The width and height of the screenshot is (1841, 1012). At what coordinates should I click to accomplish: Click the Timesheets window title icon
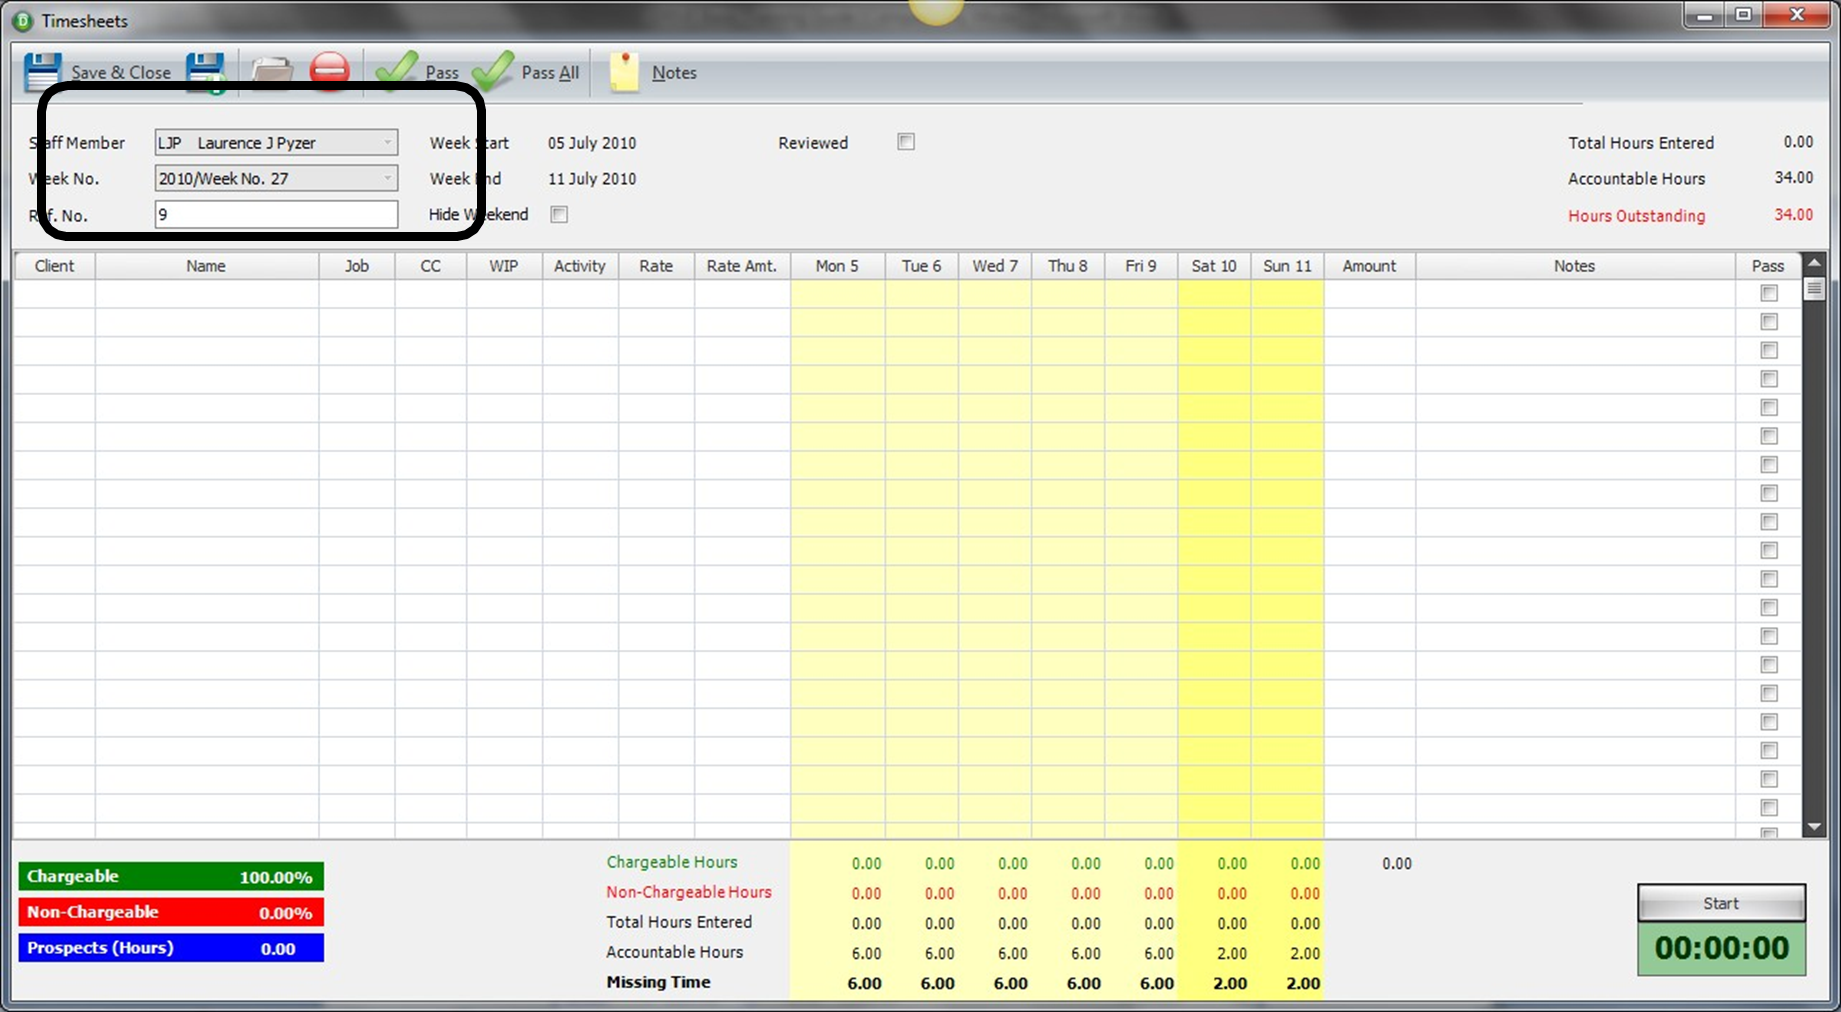click(23, 20)
